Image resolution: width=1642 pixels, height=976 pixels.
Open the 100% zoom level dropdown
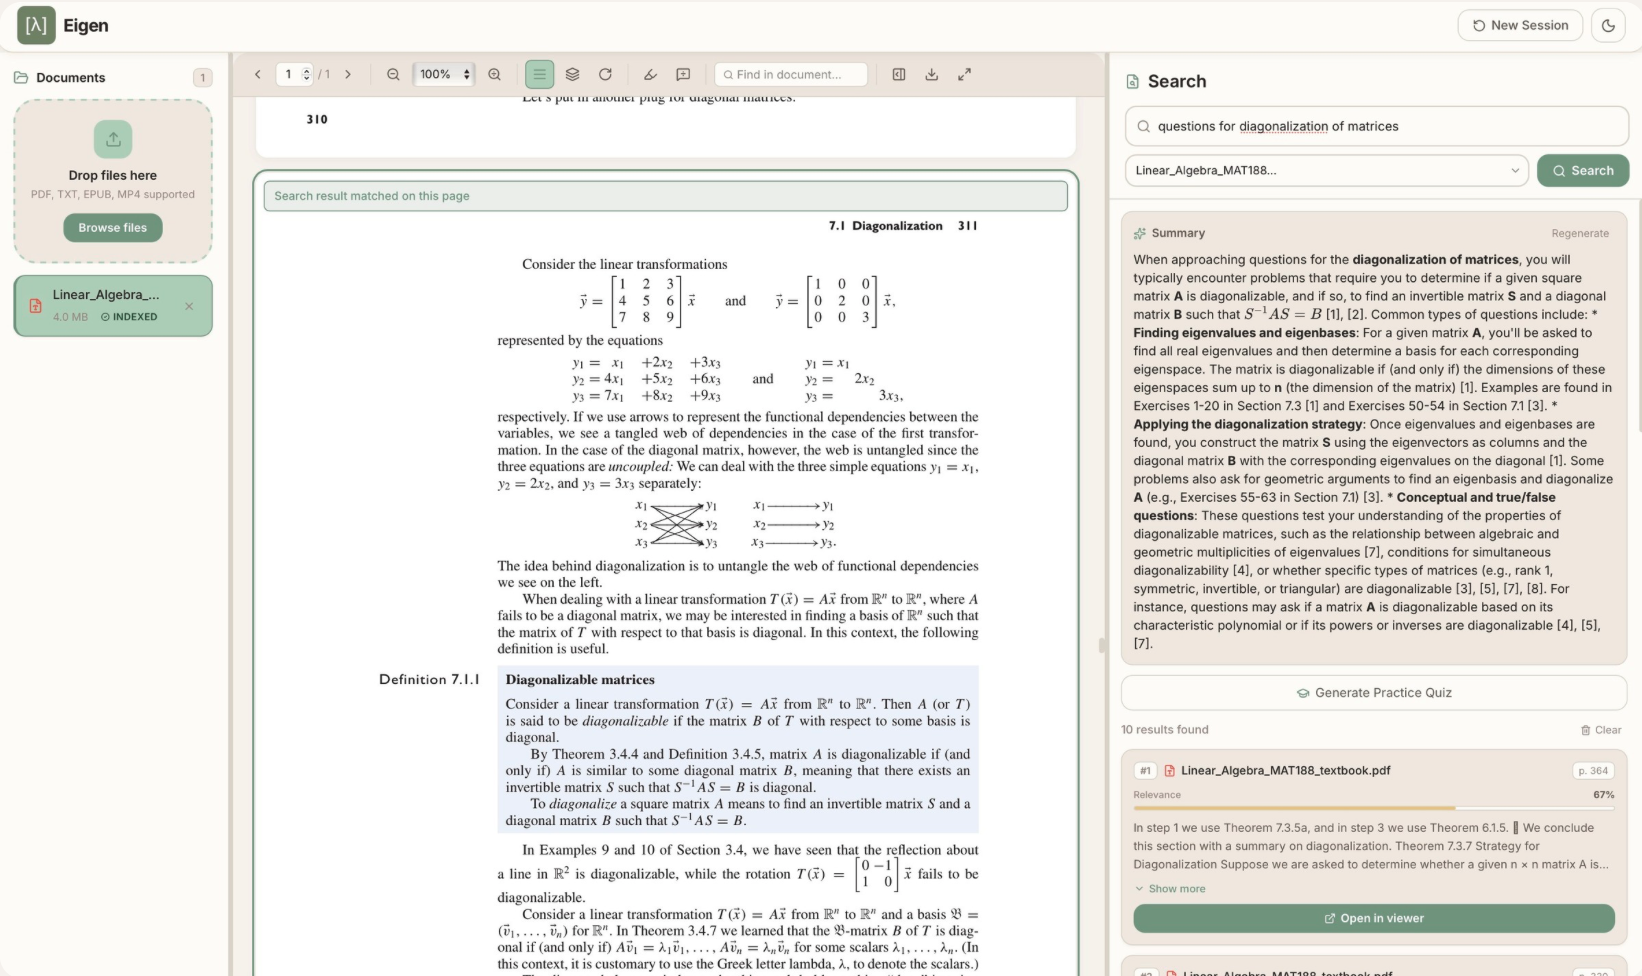pyautogui.click(x=444, y=74)
